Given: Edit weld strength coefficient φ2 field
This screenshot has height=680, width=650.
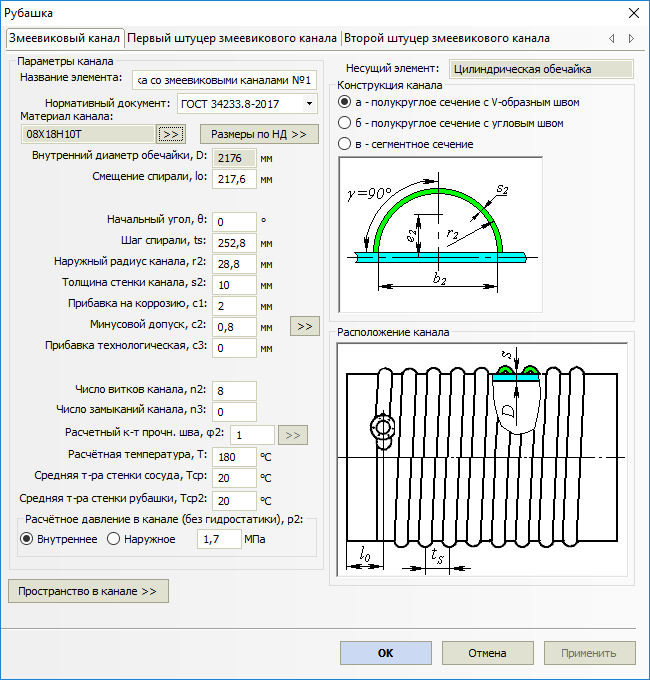Looking at the screenshot, I should (x=252, y=435).
